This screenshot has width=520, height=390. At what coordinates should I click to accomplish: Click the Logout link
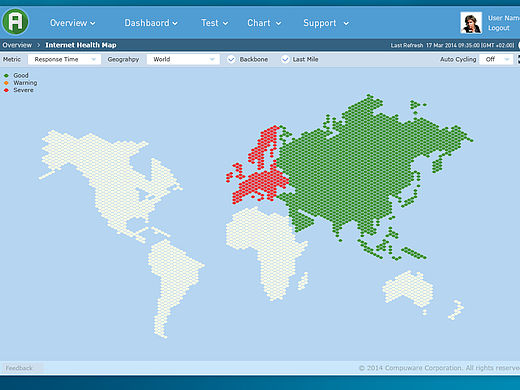pyautogui.click(x=499, y=28)
